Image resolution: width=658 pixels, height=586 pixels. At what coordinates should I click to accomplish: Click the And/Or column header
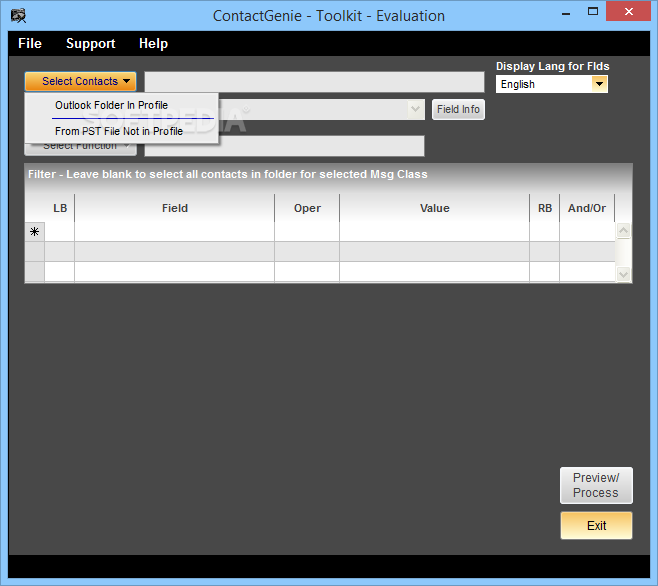pos(587,208)
